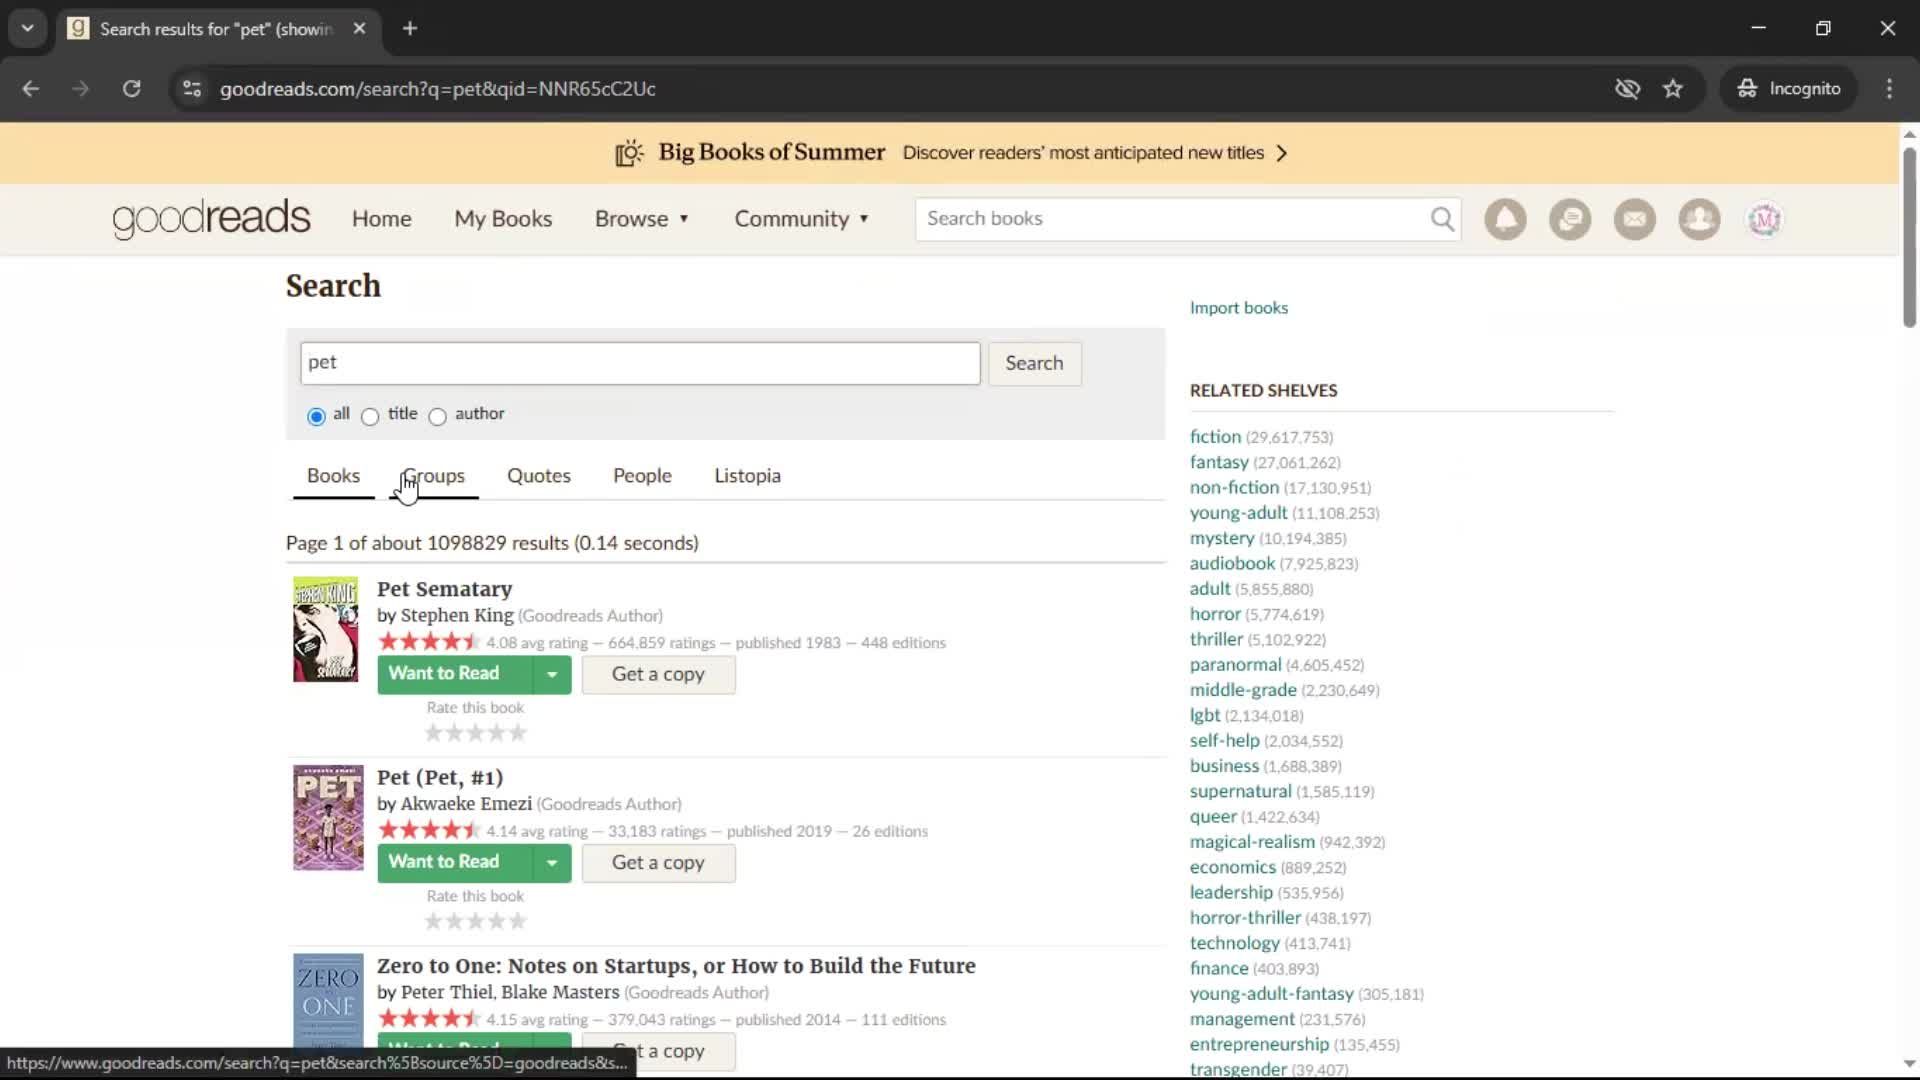This screenshot has height=1080, width=1920.
Task: Go back to the previous page
Action: click(x=31, y=89)
